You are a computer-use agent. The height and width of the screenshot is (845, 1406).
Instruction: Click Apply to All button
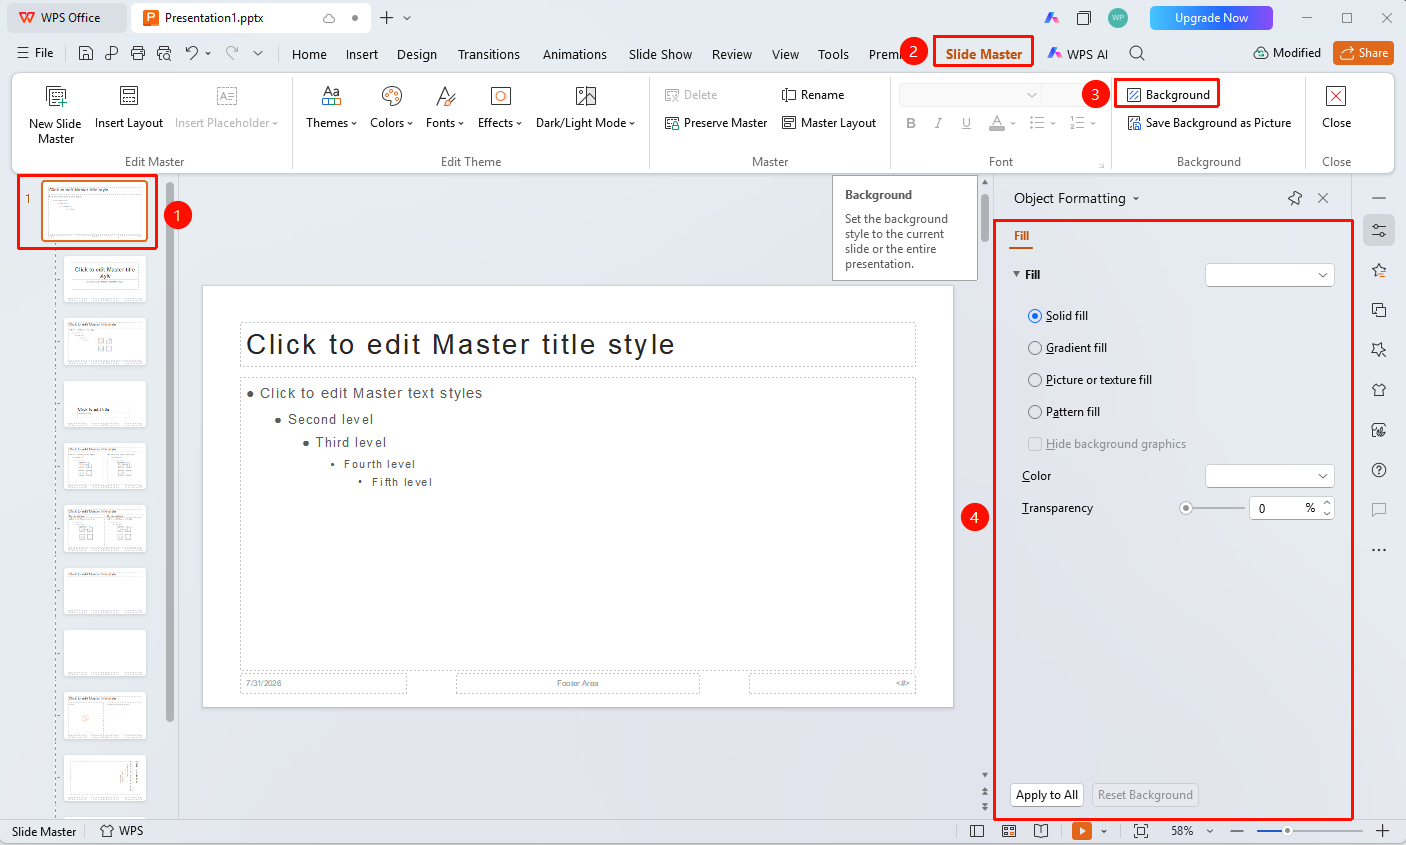[x=1047, y=795]
